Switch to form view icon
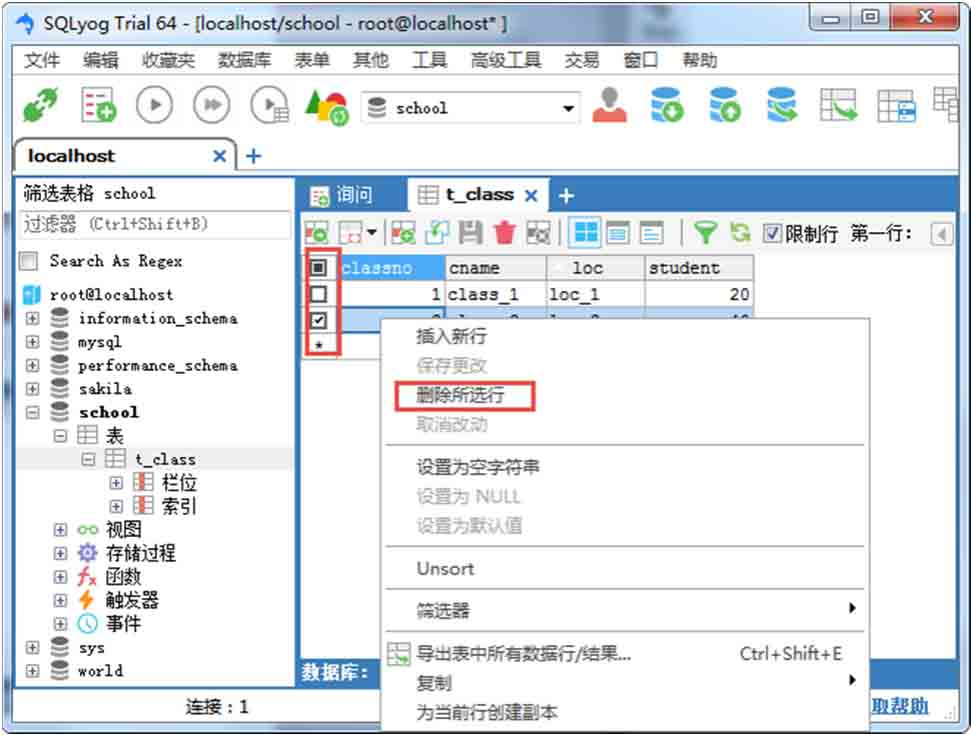Screen dimensions: 971x735 tap(618, 233)
